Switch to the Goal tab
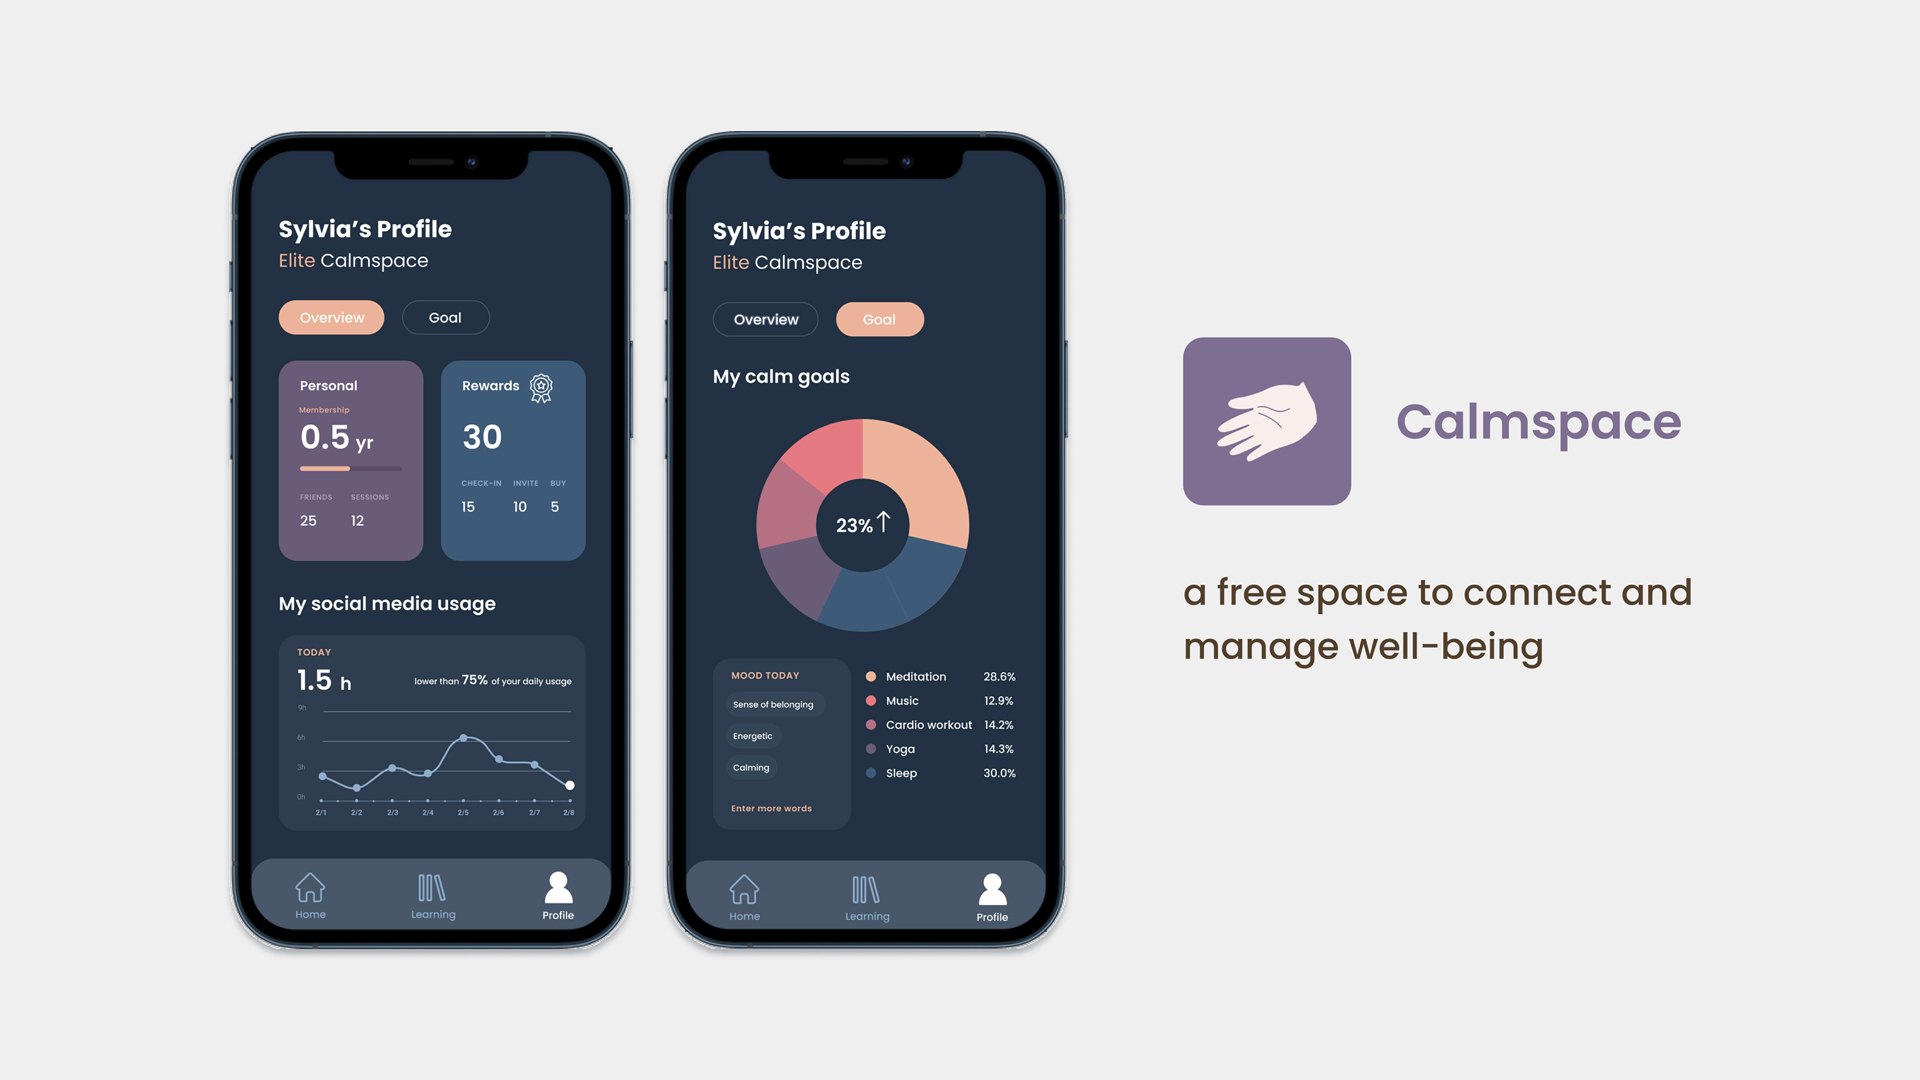This screenshot has height=1080, width=1920. (444, 318)
